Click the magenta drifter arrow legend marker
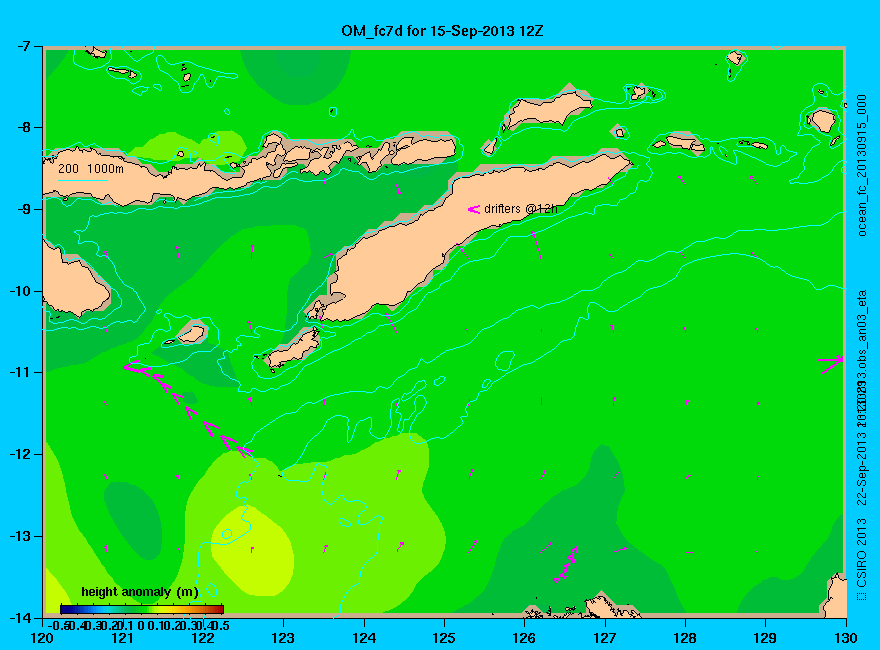This screenshot has width=880, height=650. (x=474, y=209)
